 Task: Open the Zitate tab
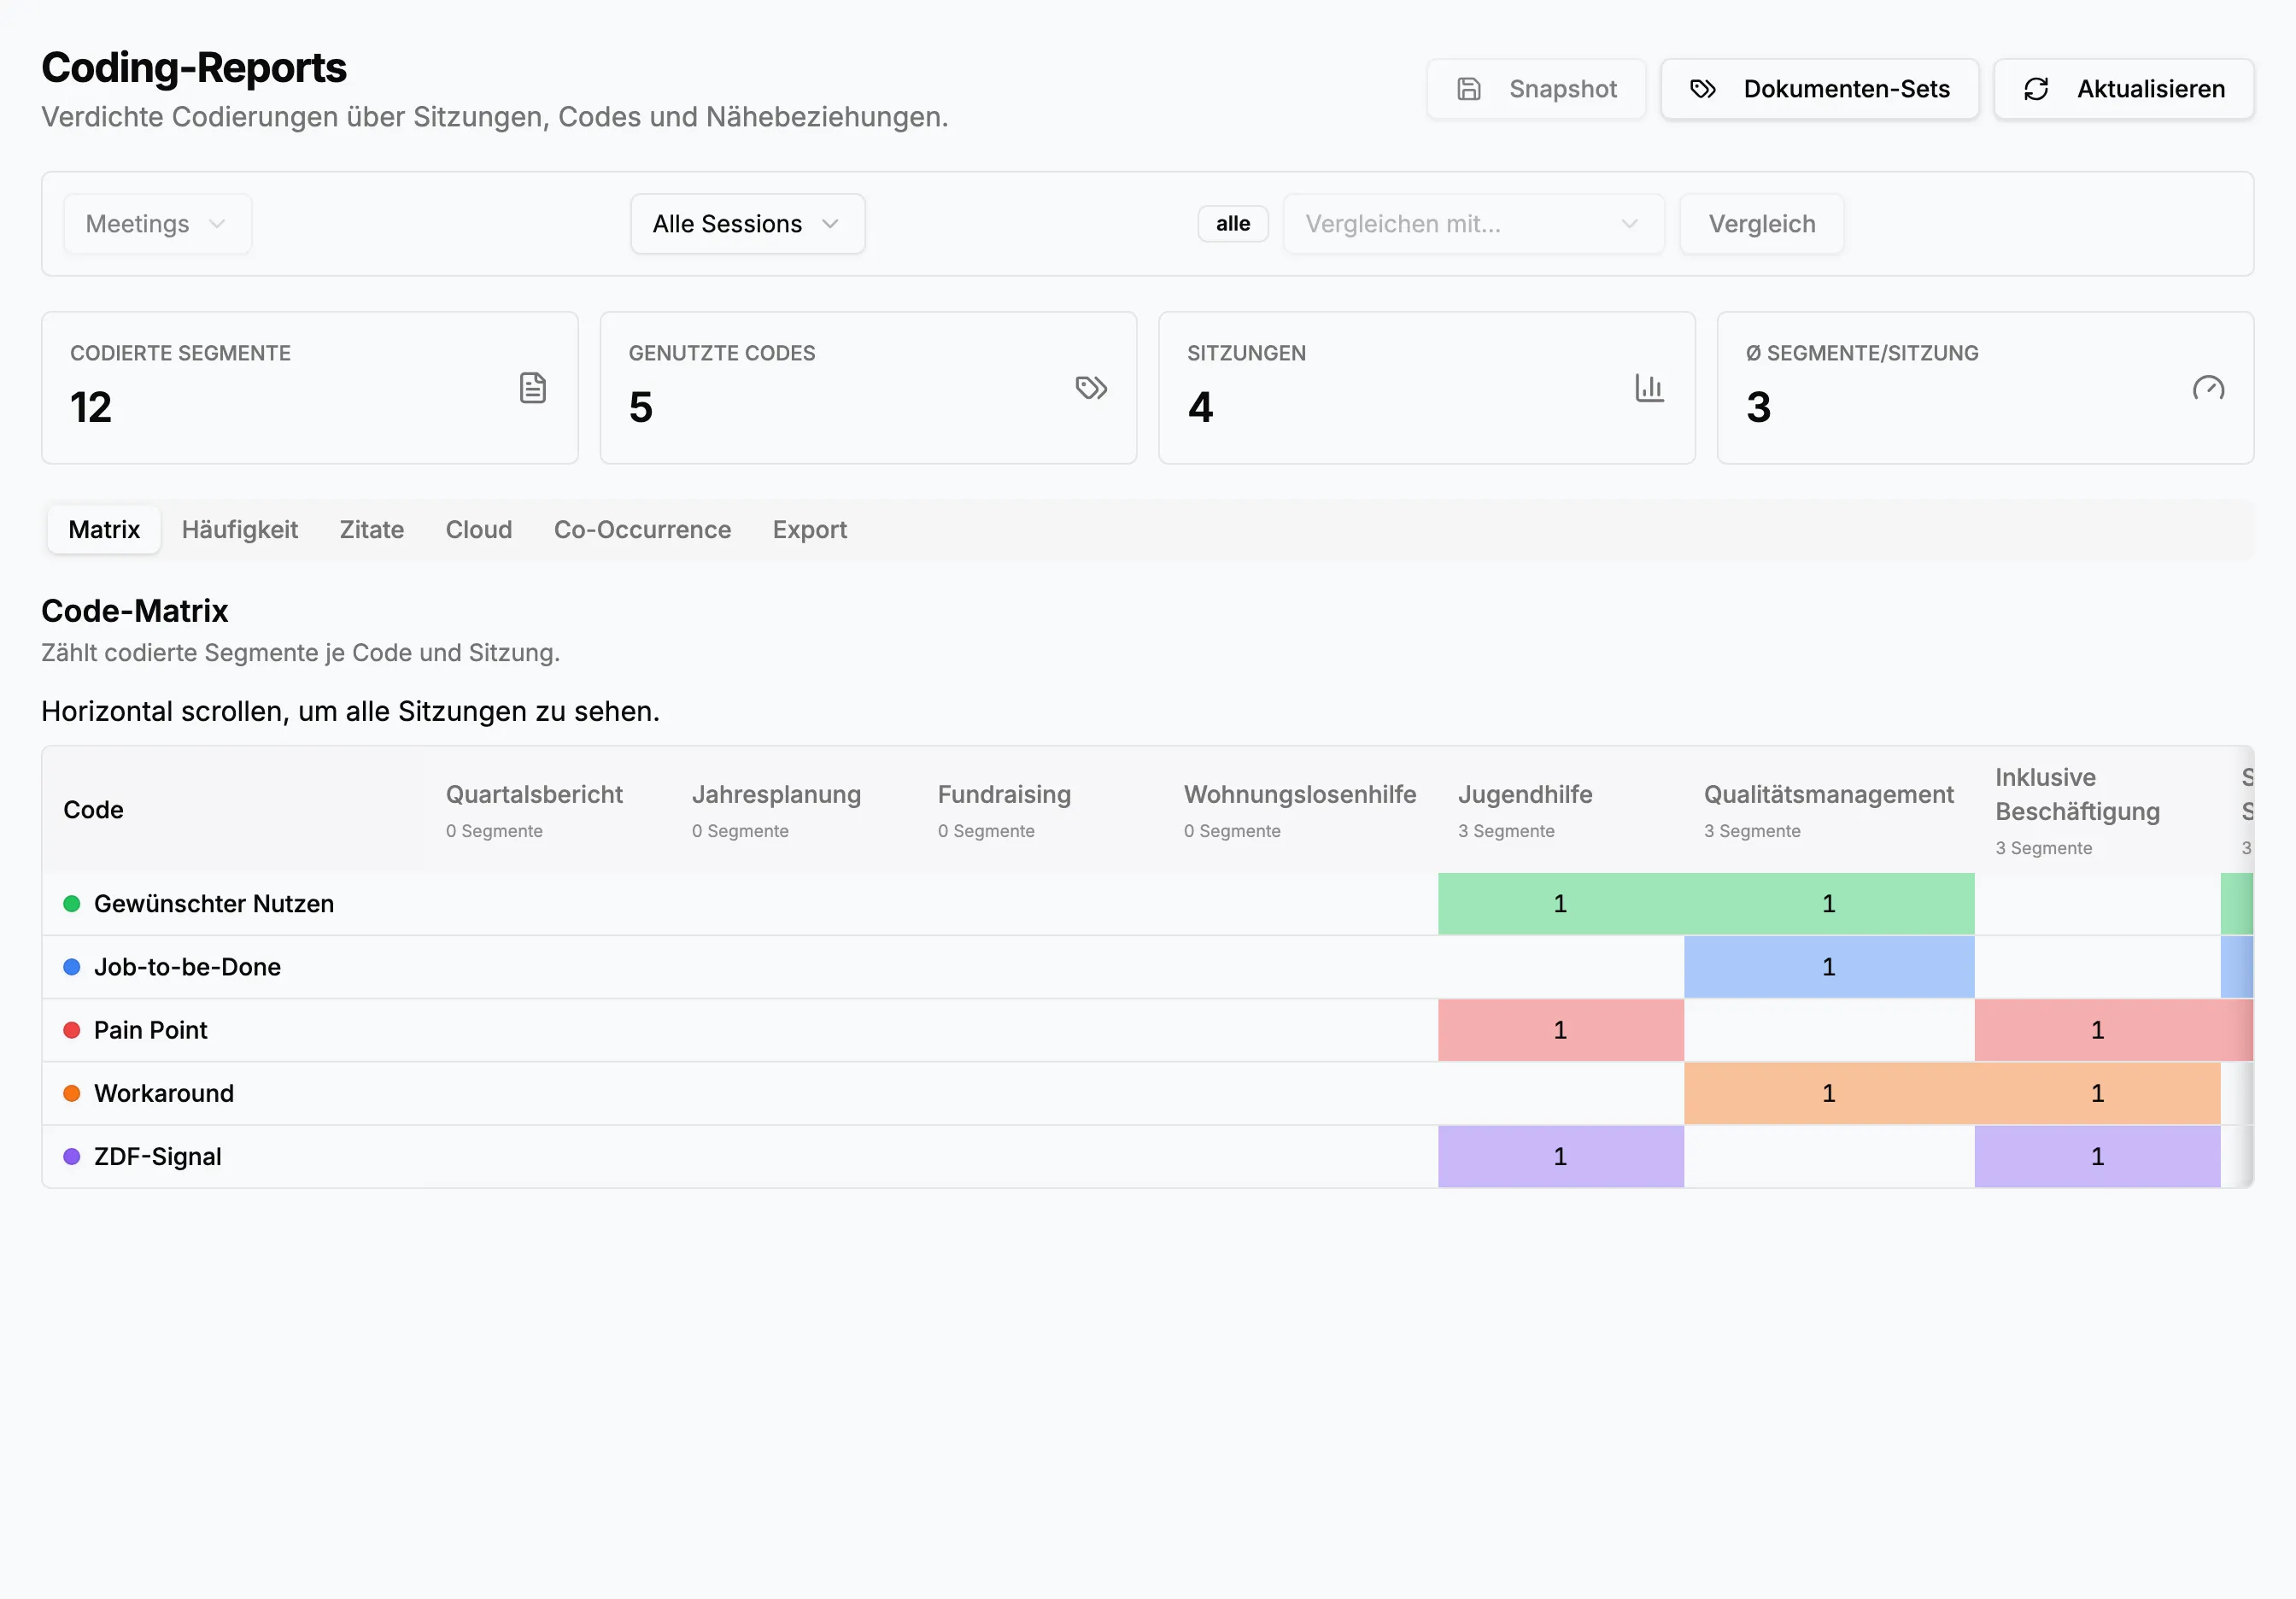[372, 530]
